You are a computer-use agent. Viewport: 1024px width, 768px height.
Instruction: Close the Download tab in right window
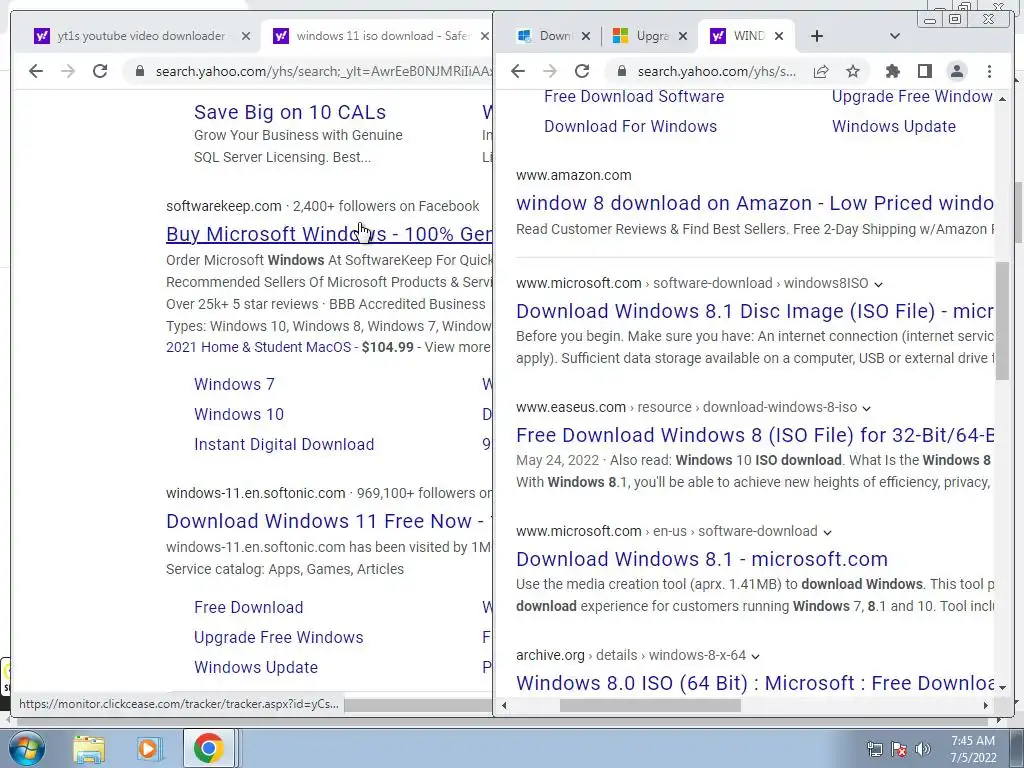click(586, 37)
